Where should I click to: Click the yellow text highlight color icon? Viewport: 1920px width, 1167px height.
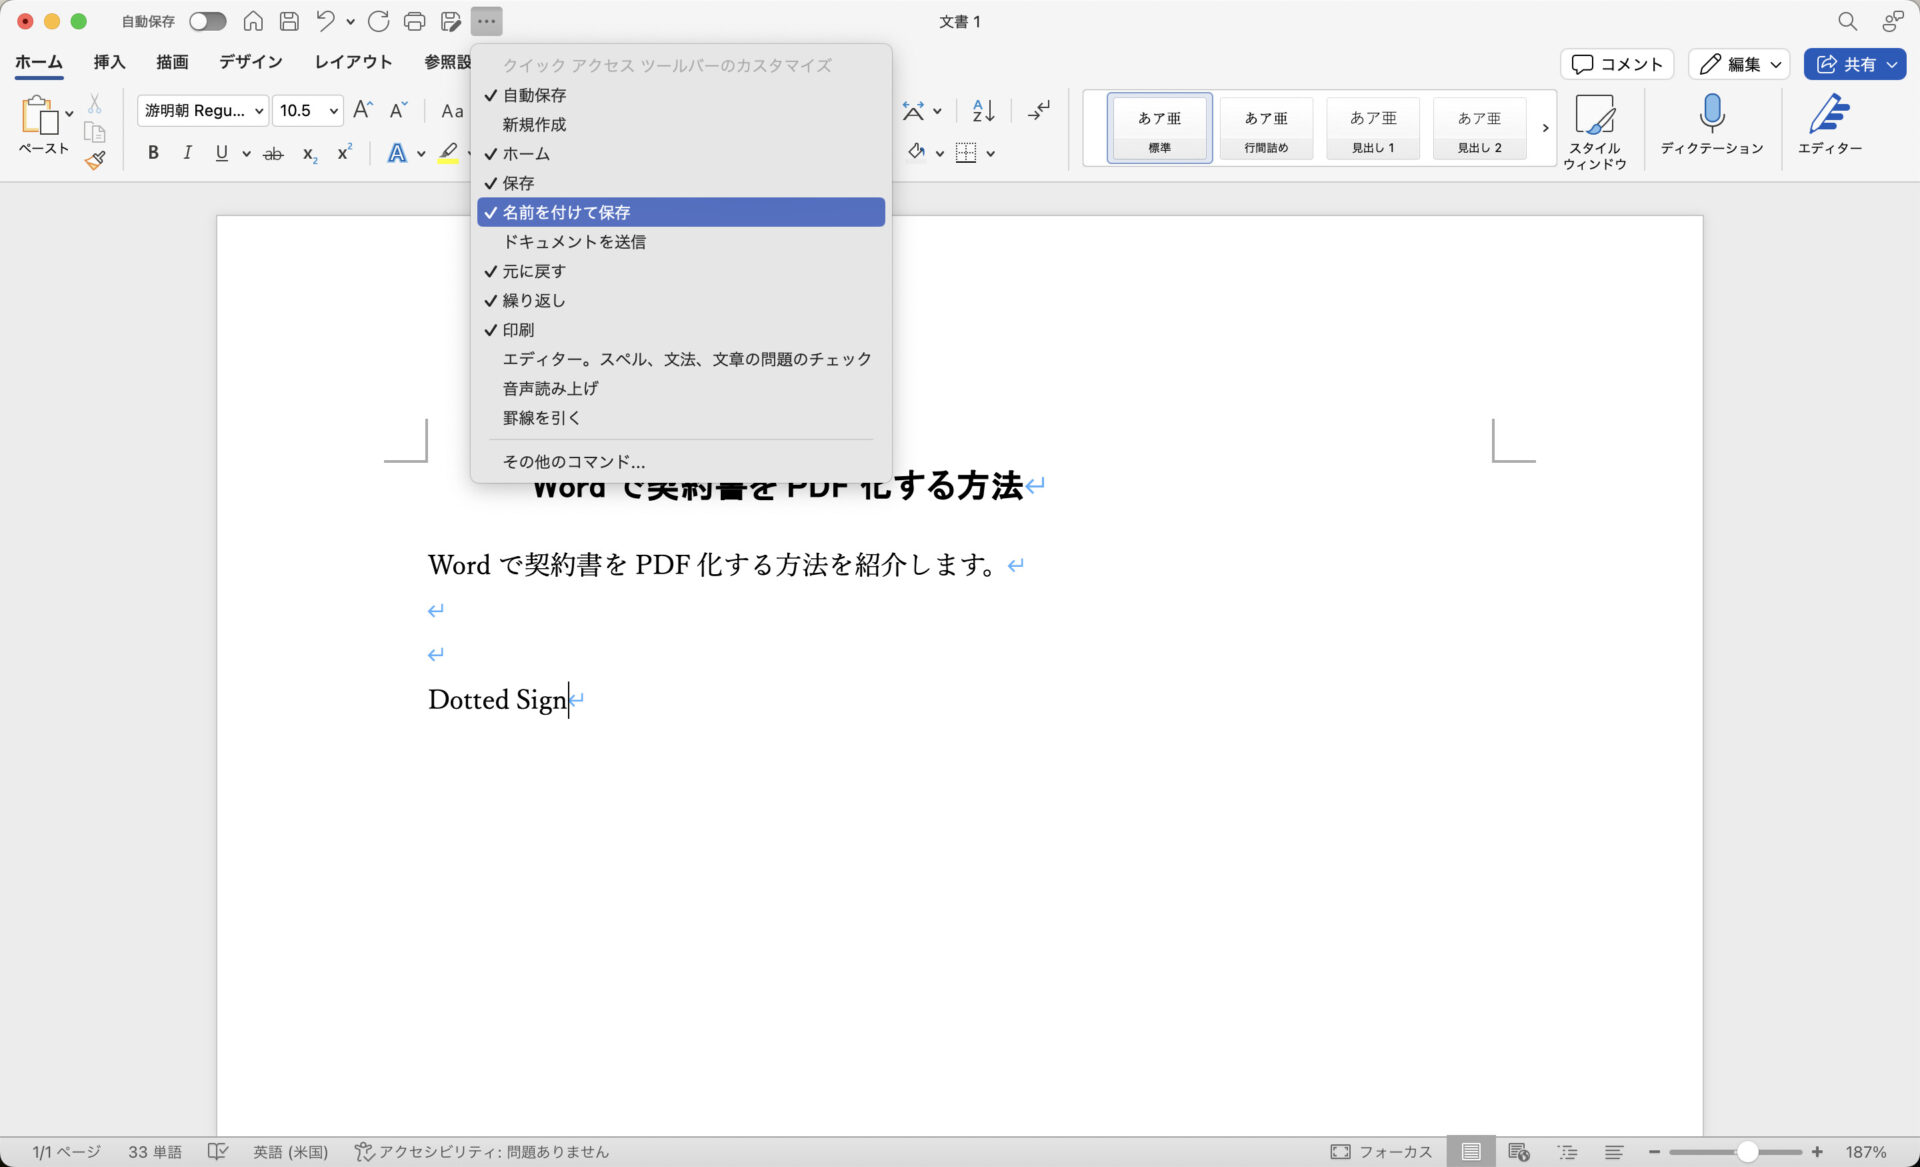pos(448,153)
